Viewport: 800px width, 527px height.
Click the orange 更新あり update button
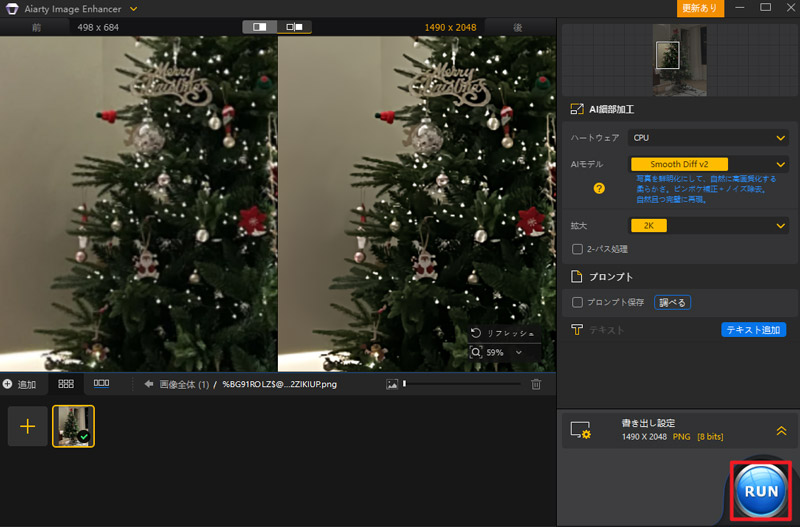click(x=699, y=8)
